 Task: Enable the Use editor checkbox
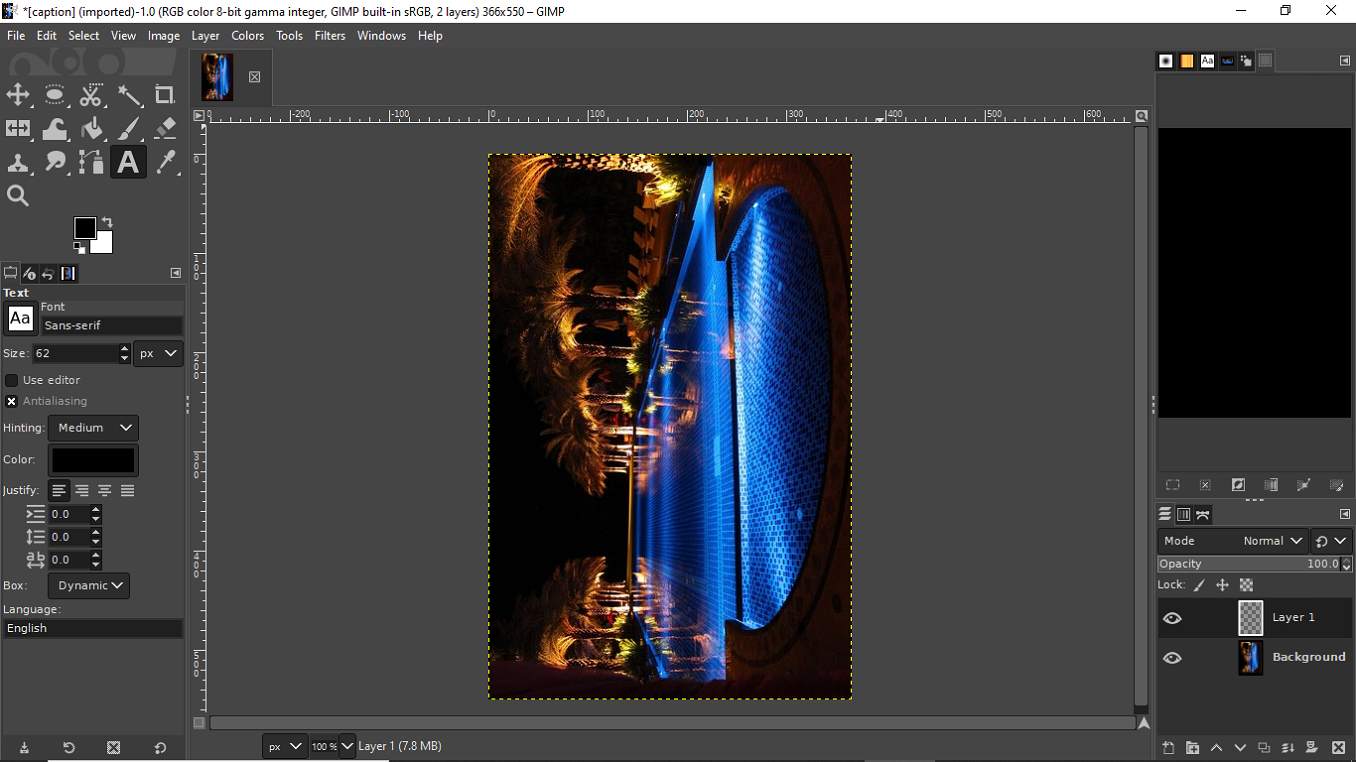tap(12, 380)
